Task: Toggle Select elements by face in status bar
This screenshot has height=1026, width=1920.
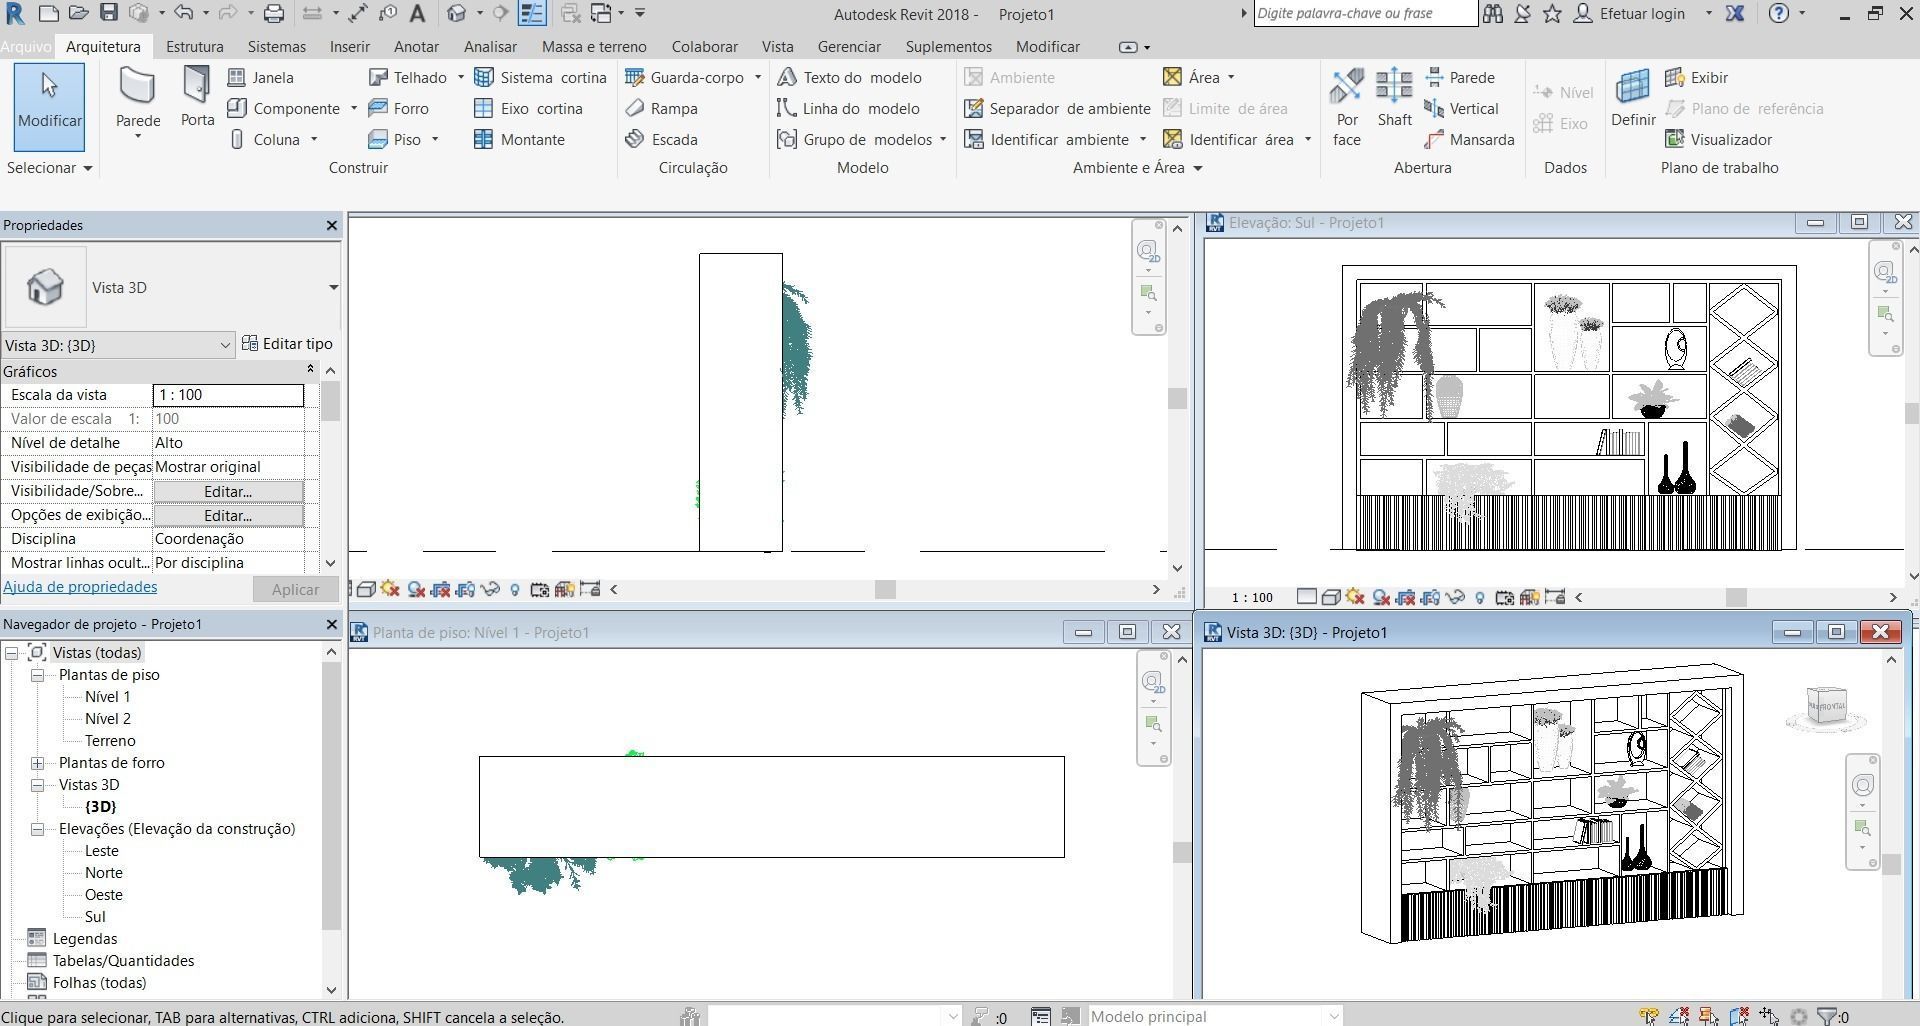Action: [1739, 1017]
